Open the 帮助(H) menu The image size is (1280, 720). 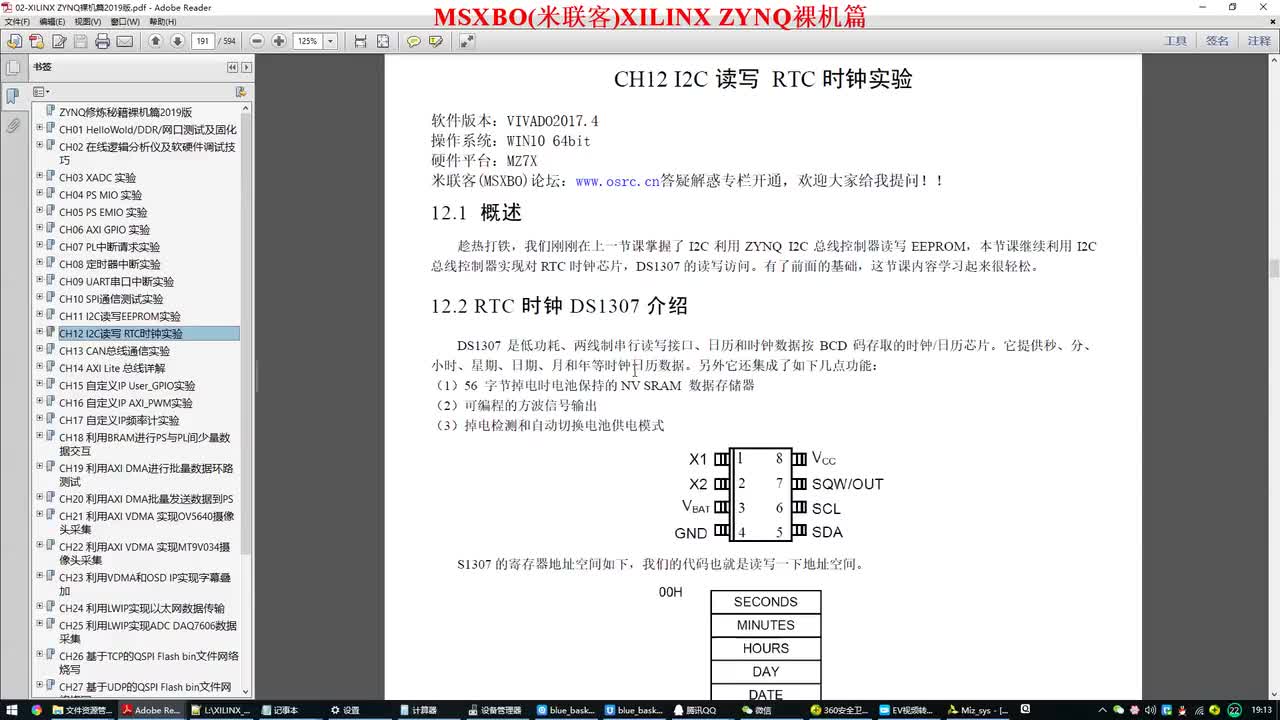pos(163,21)
